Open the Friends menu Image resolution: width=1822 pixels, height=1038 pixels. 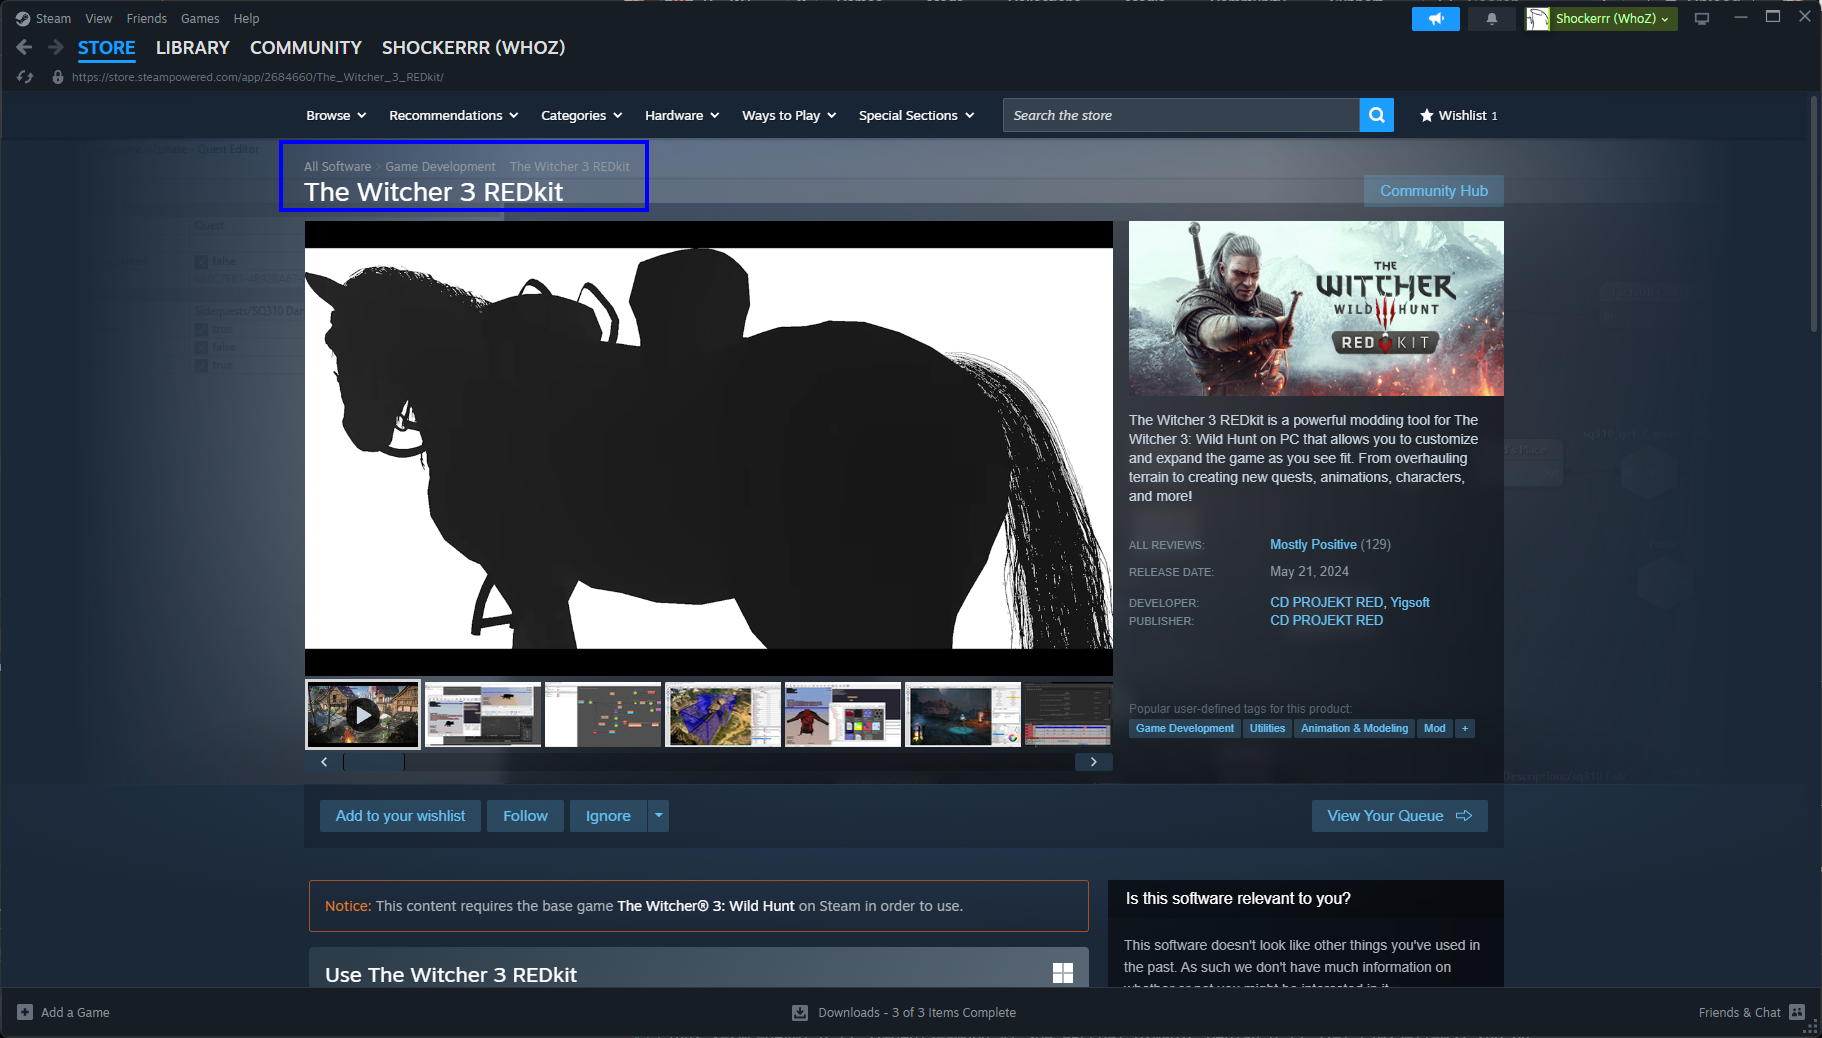(x=146, y=19)
